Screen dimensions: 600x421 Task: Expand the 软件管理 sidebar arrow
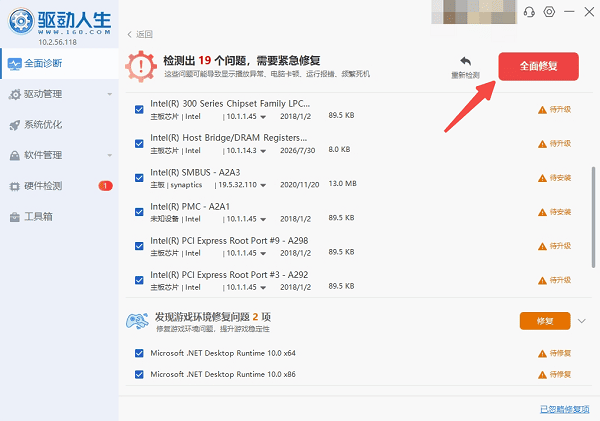(110, 155)
